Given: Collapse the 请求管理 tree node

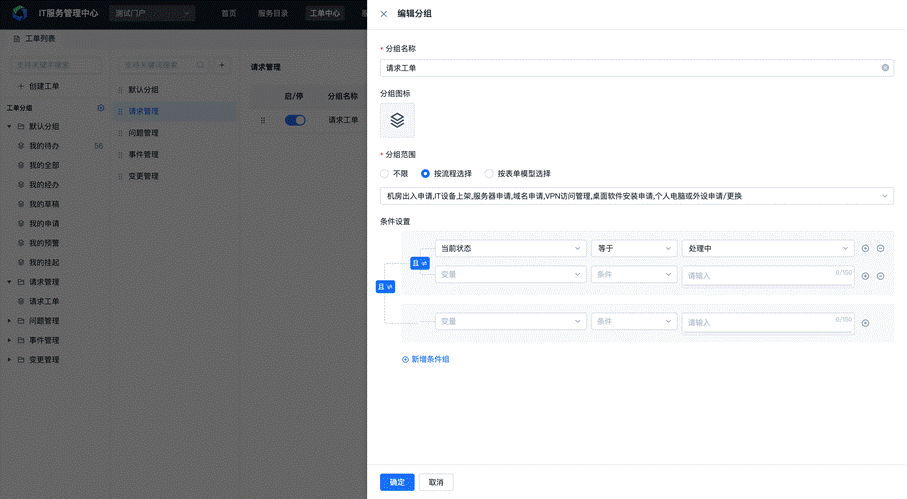Looking at the screenshot, I should pyautogui.click(x=9, y=282).
